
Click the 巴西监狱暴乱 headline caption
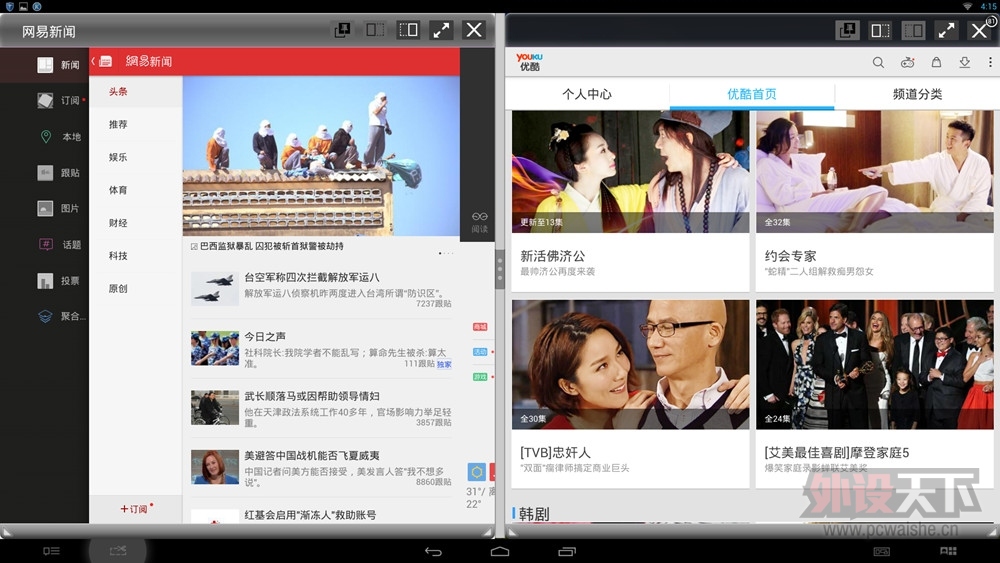coord(272,246)
